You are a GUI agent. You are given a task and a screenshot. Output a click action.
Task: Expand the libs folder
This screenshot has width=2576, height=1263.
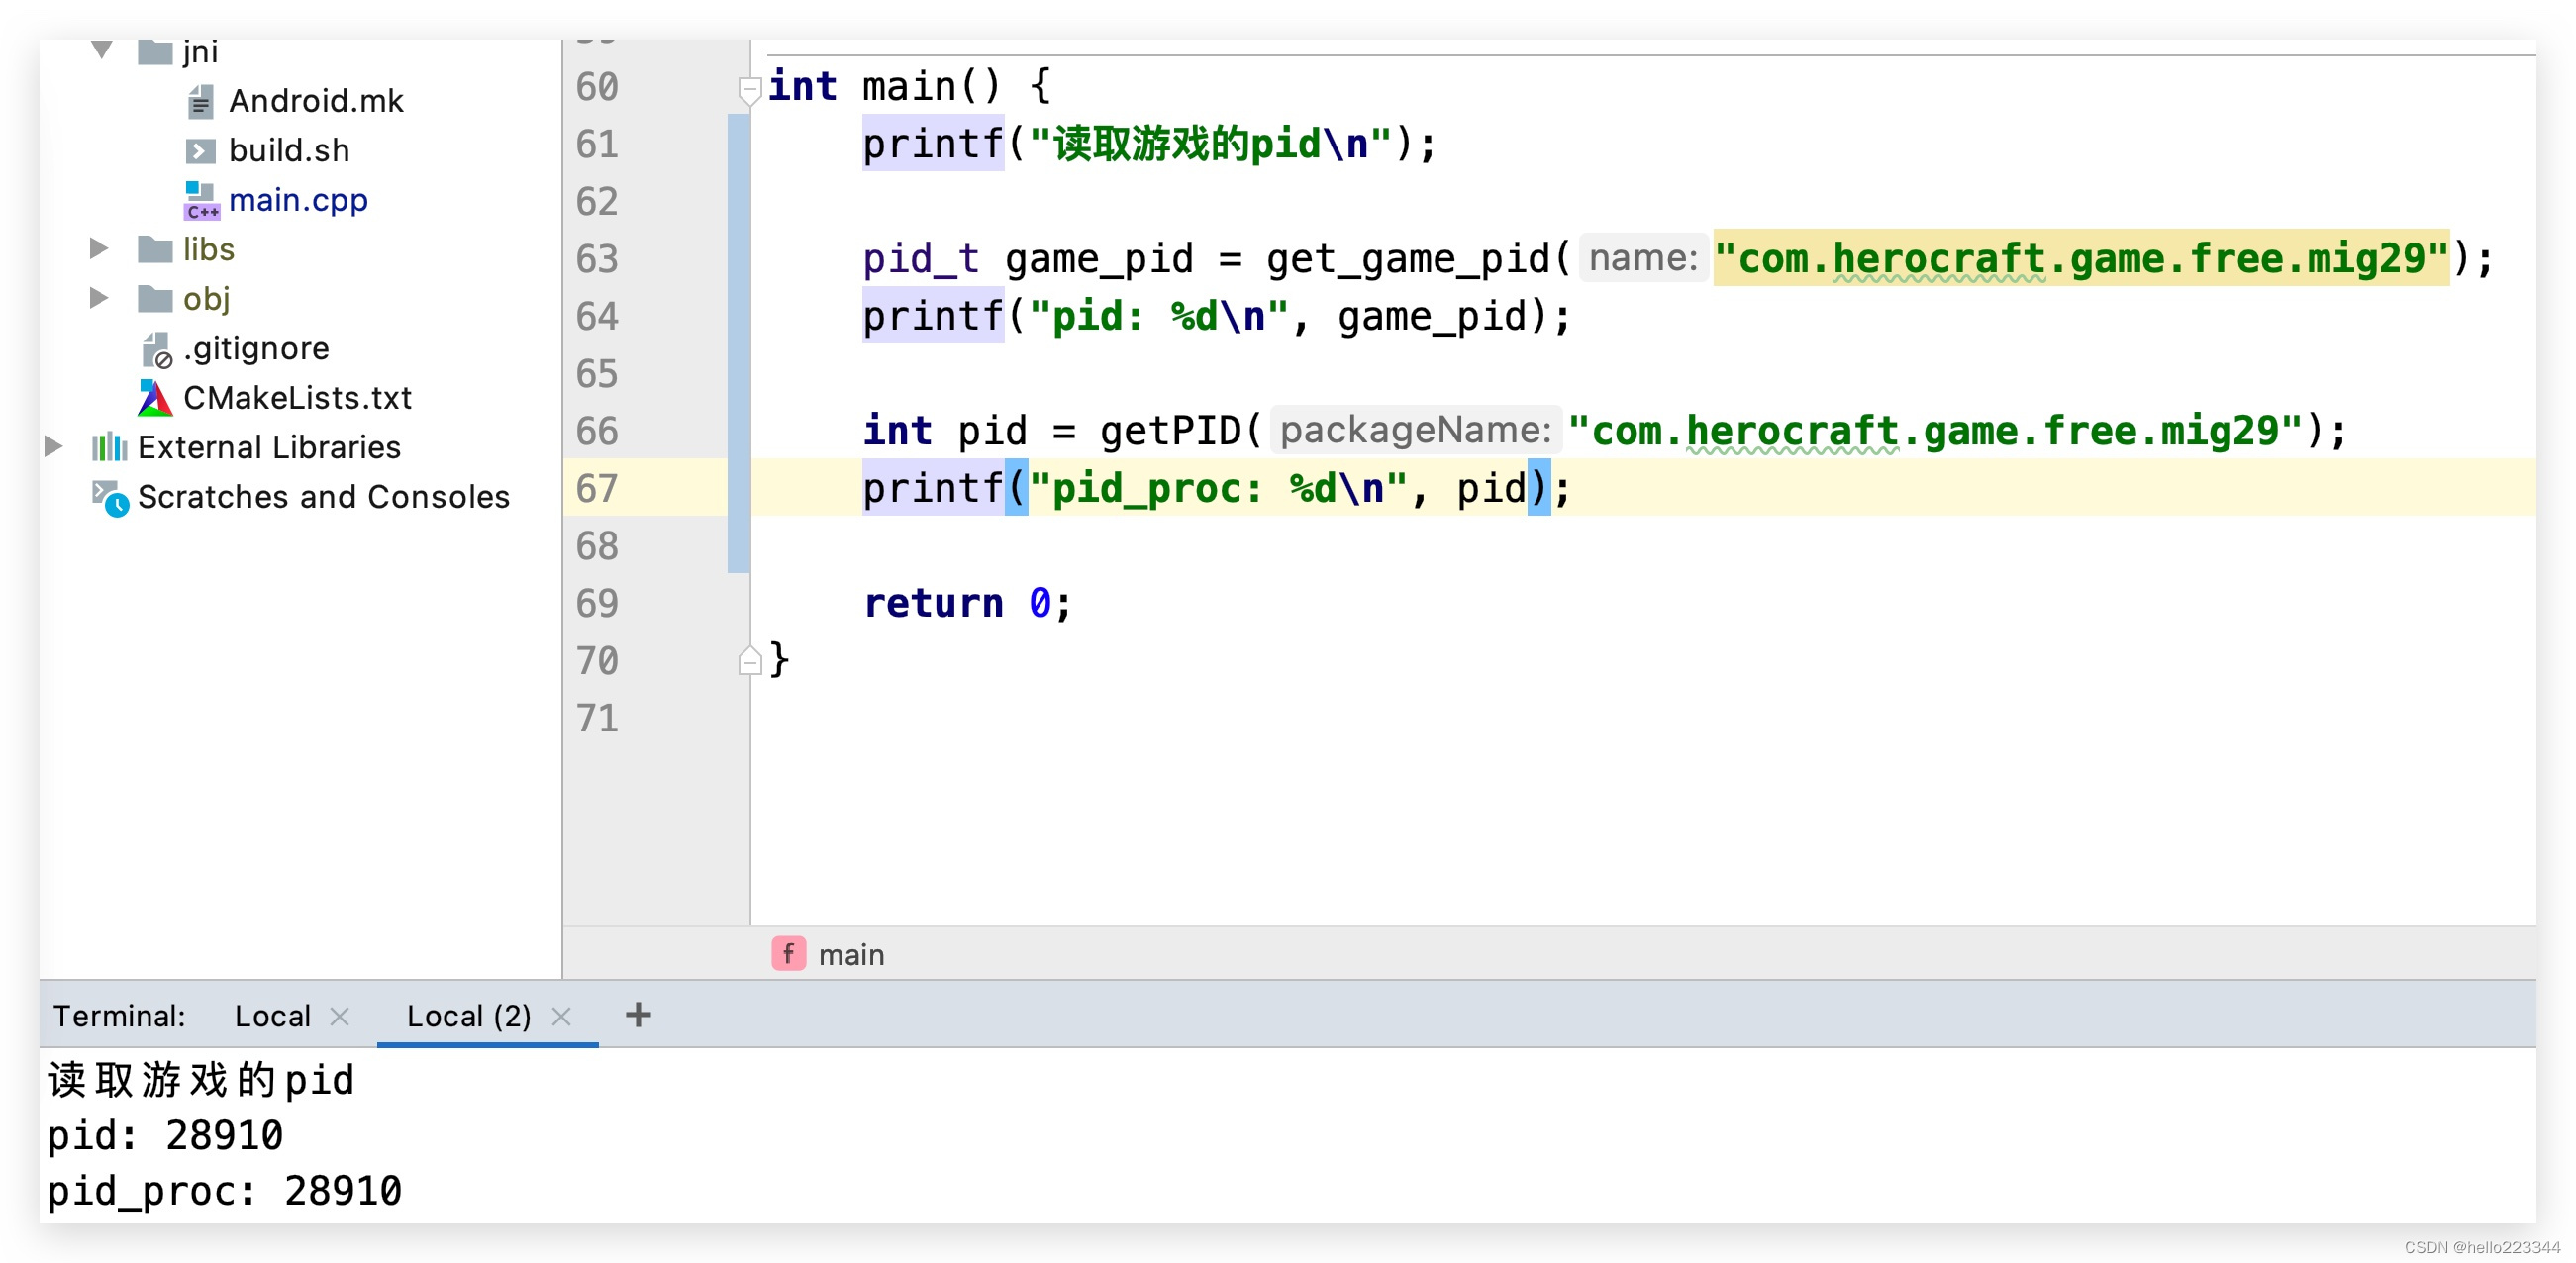tap(99, 249)
